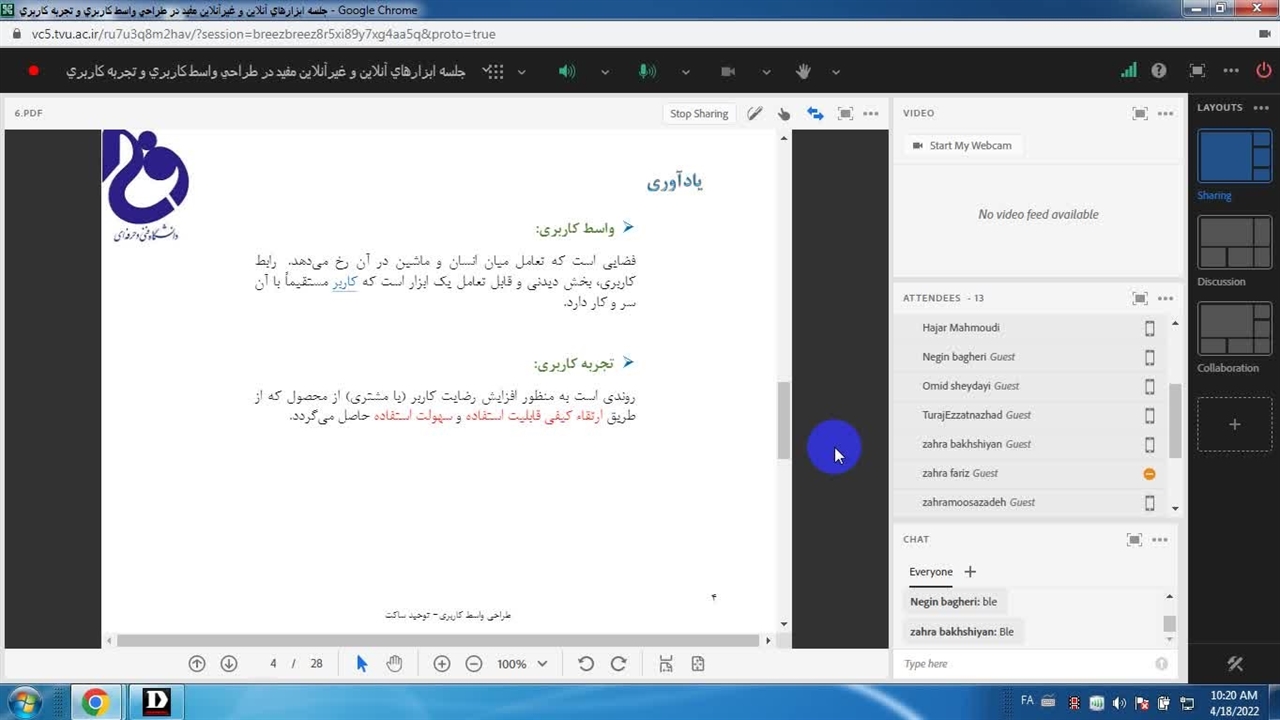1280x720 pixels.
Task: Zoom in on the shared document
Action: (441, 664)
